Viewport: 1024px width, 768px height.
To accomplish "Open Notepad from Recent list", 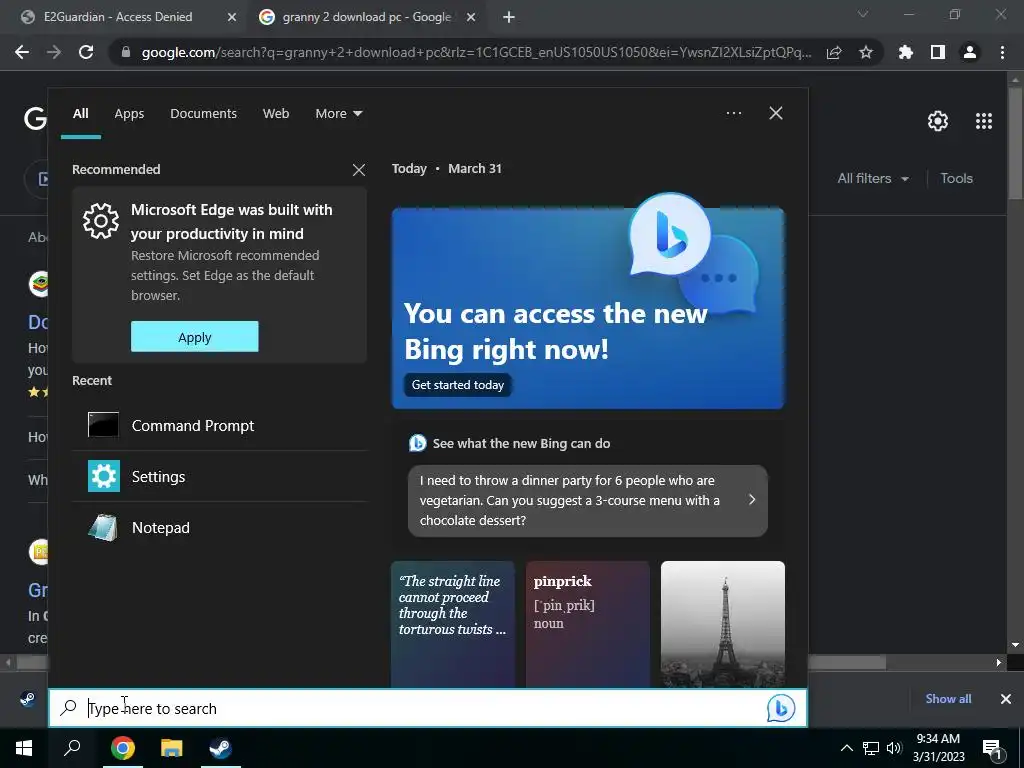I will click(x=219, y=528).
